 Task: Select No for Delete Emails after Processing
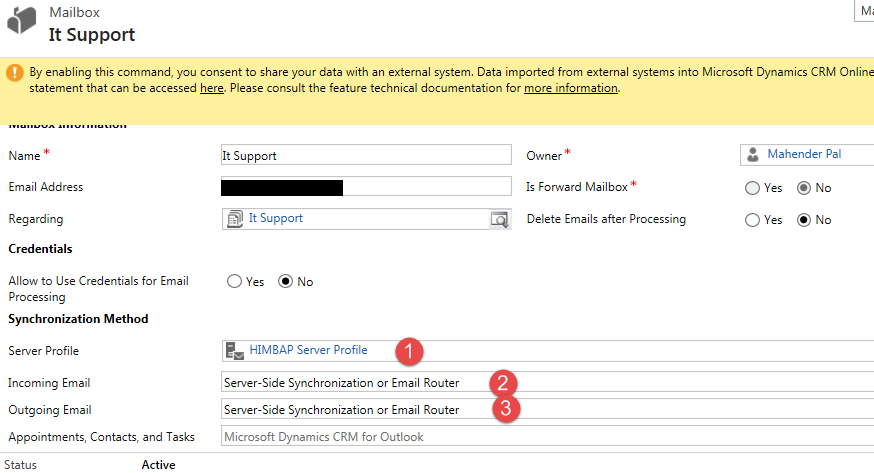coord(804,220)
